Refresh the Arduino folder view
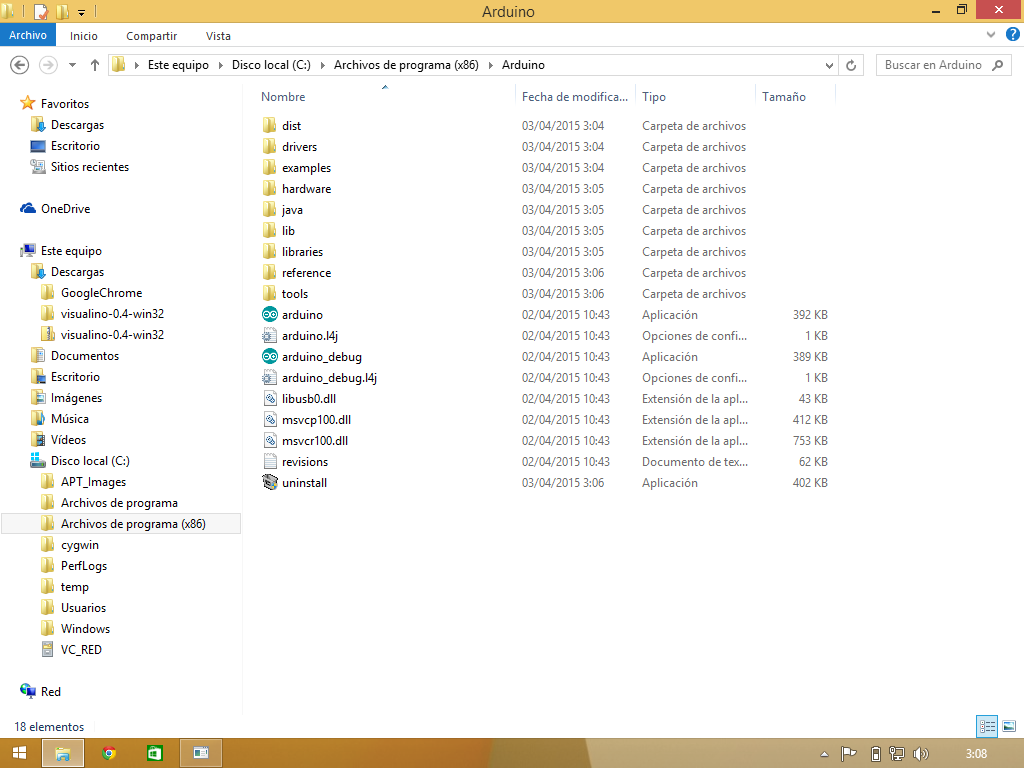 click(851, 65)
